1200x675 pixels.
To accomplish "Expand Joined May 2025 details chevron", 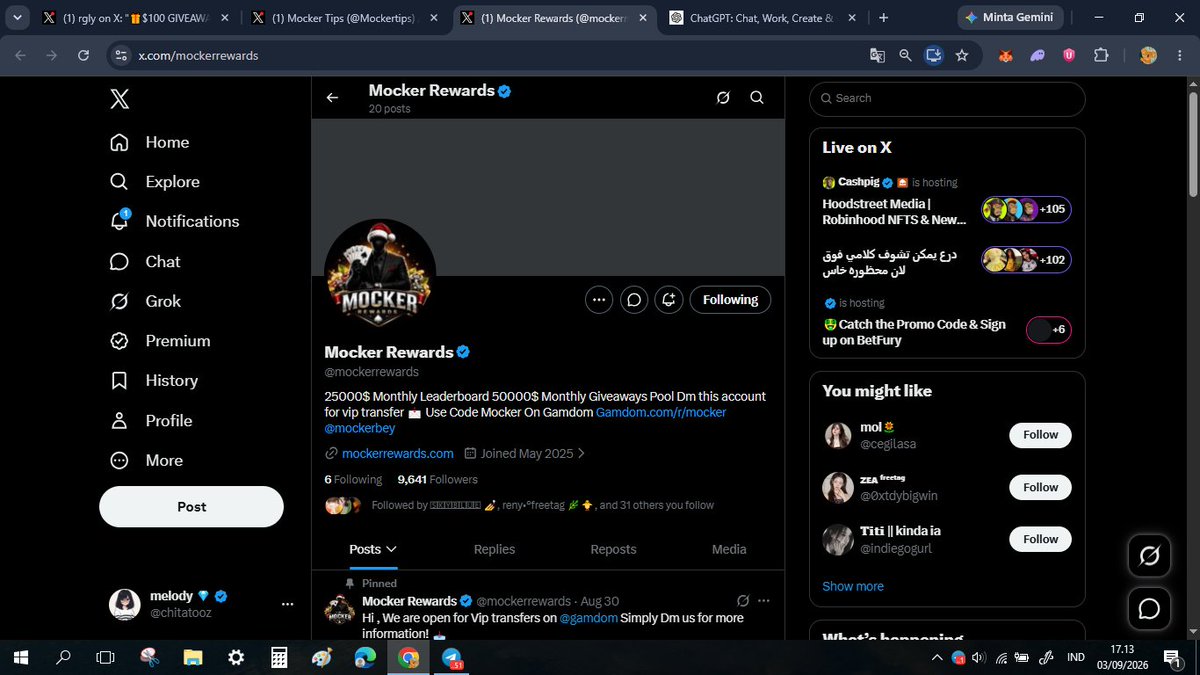I will tap(582, 453).
